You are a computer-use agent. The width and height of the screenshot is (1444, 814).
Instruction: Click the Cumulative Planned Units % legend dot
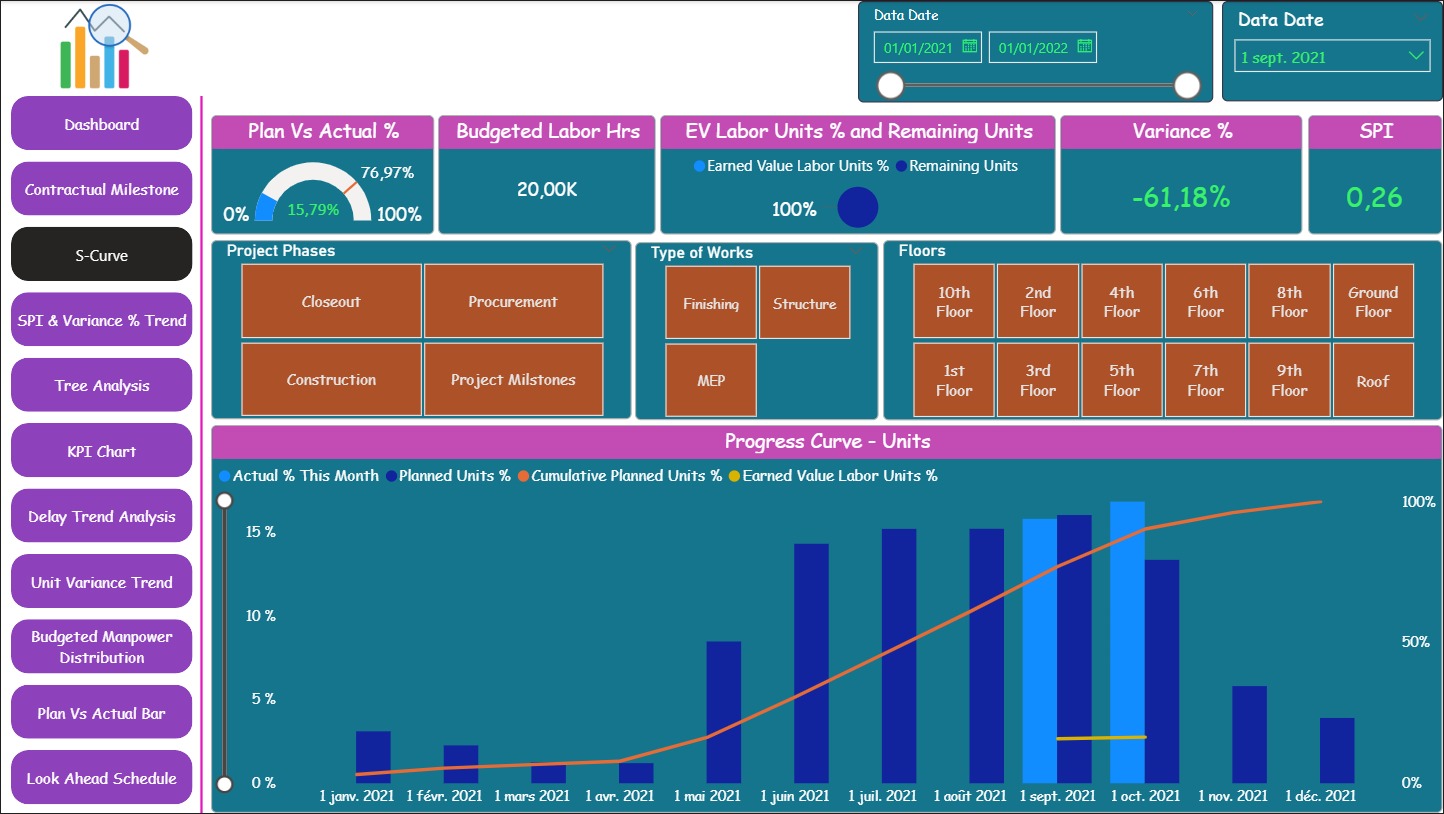[523, 476]
